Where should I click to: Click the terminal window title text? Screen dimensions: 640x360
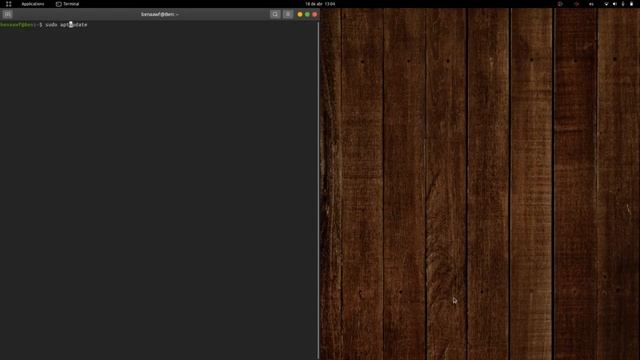(x=160, y=14)
